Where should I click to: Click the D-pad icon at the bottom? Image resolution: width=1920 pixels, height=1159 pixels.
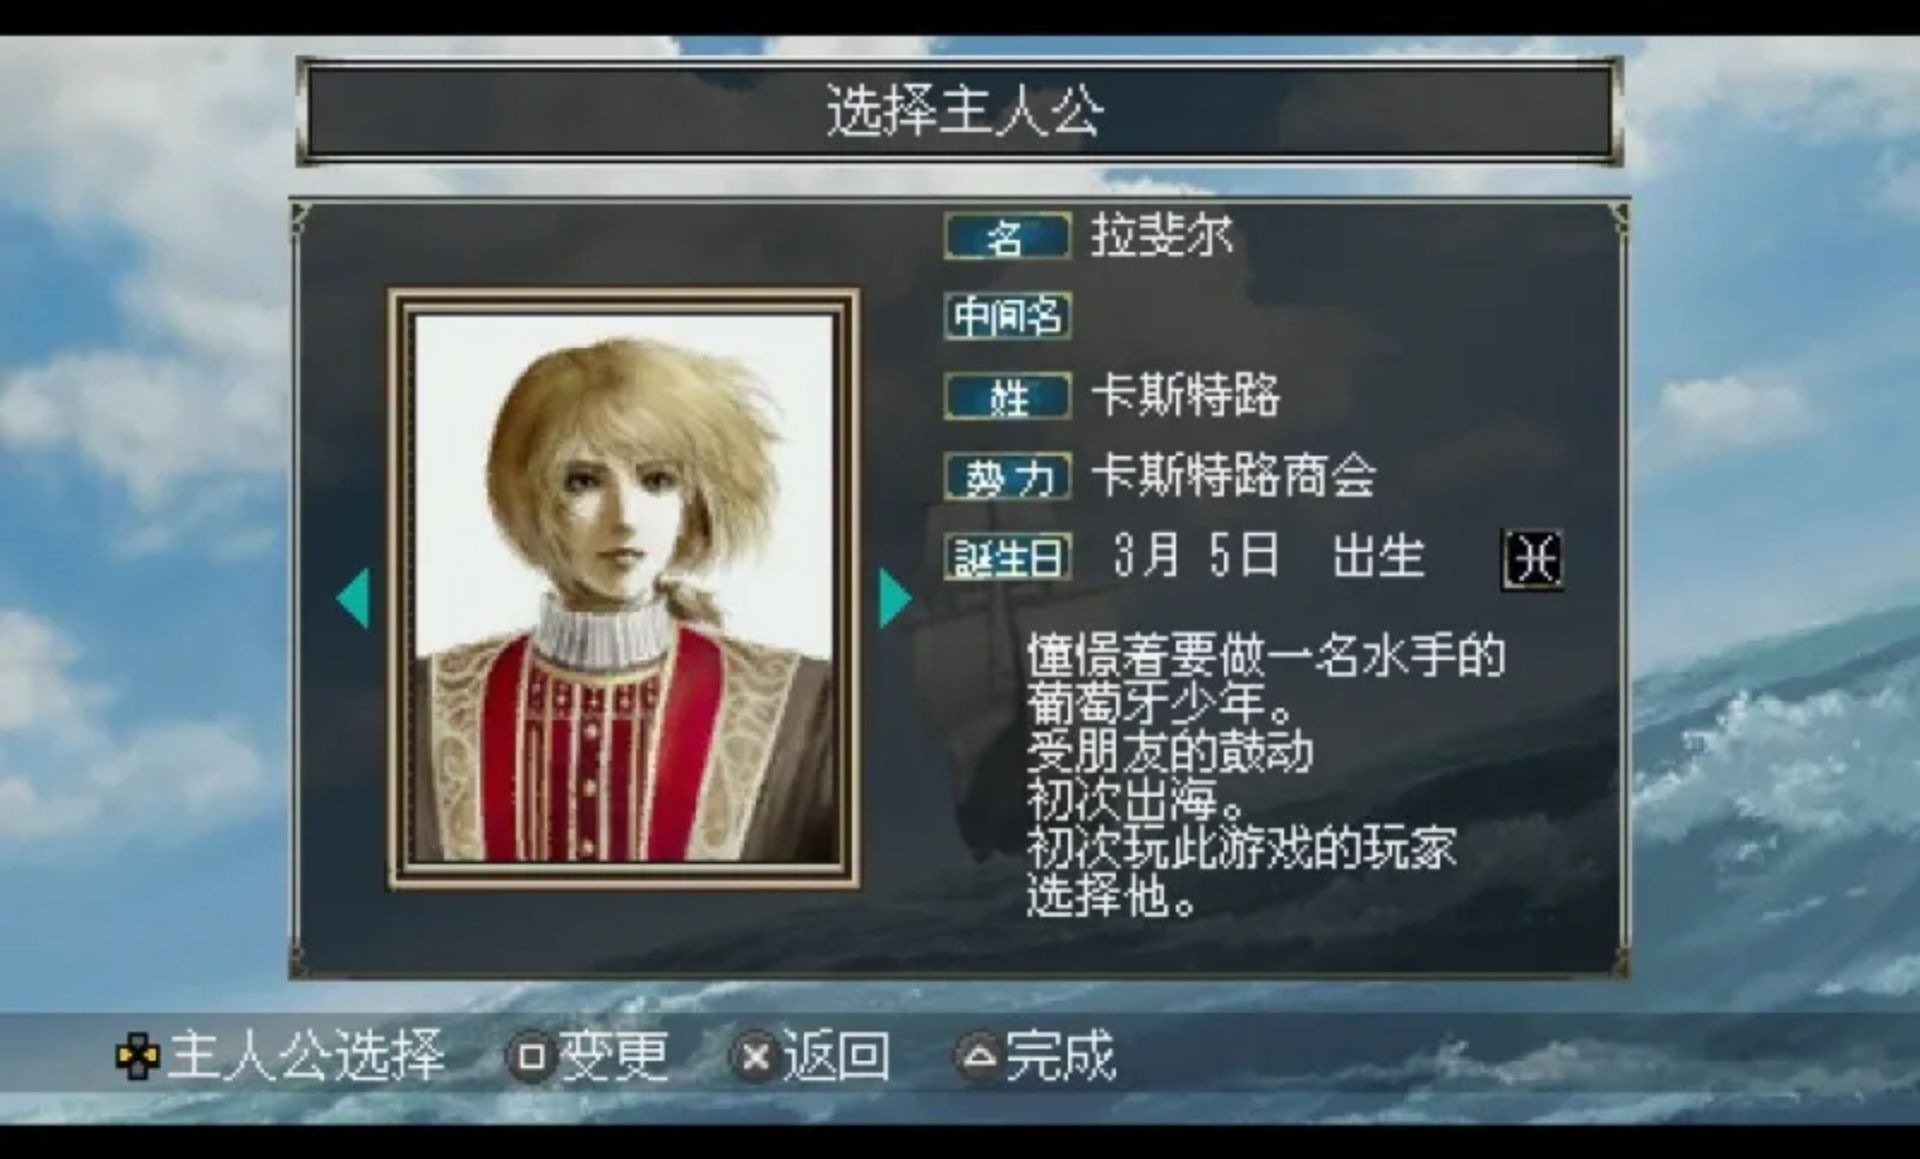pyautogui.click(x=137, y=1057)
